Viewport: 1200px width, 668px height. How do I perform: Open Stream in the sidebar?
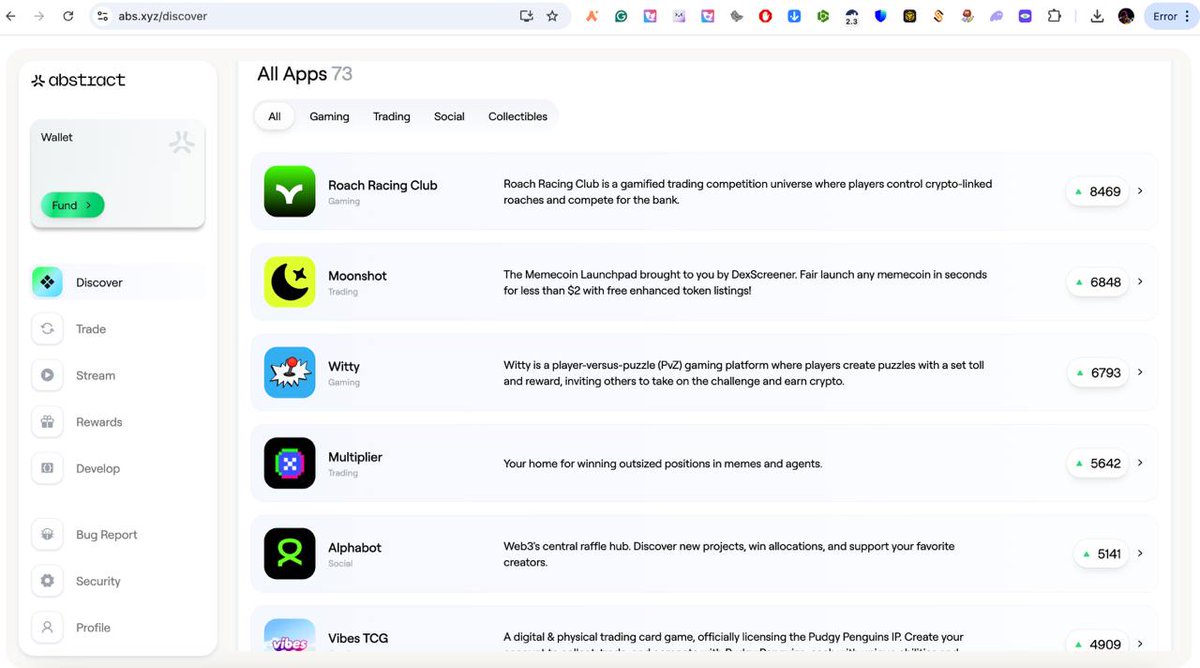118,375
